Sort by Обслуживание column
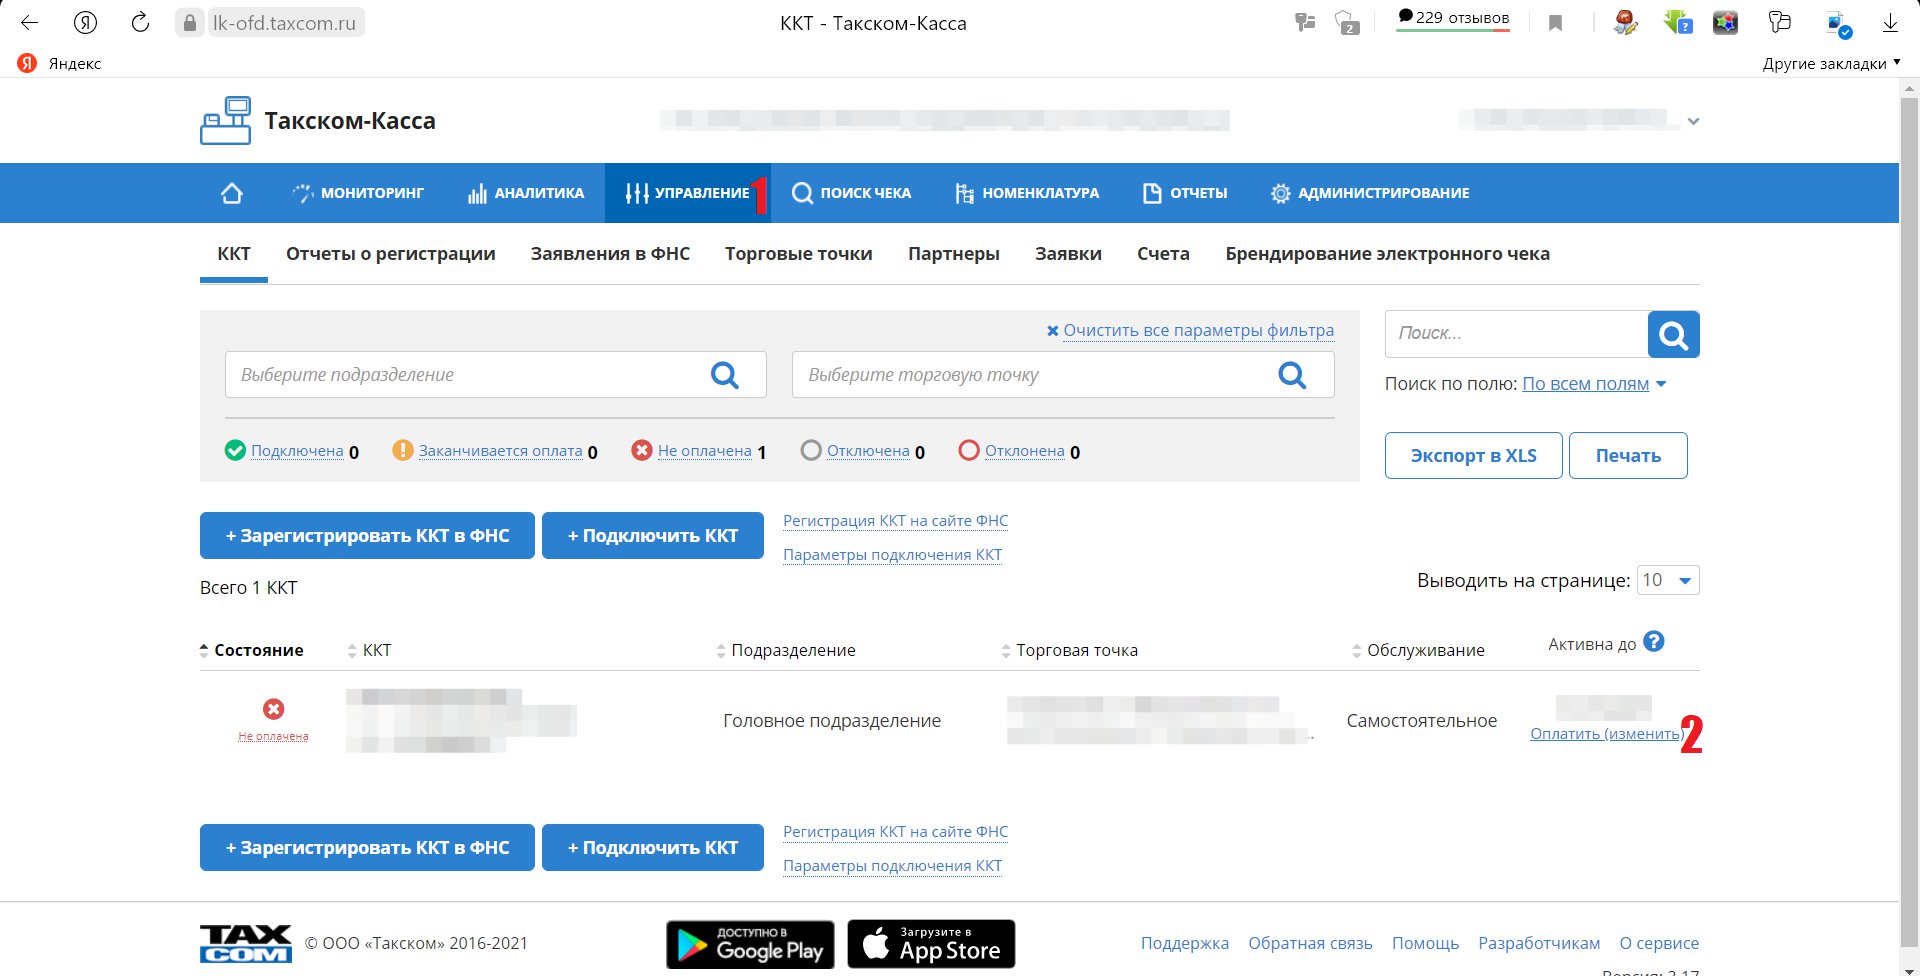This screenshot has height=976, width=1920. (x=1418, y=650)
